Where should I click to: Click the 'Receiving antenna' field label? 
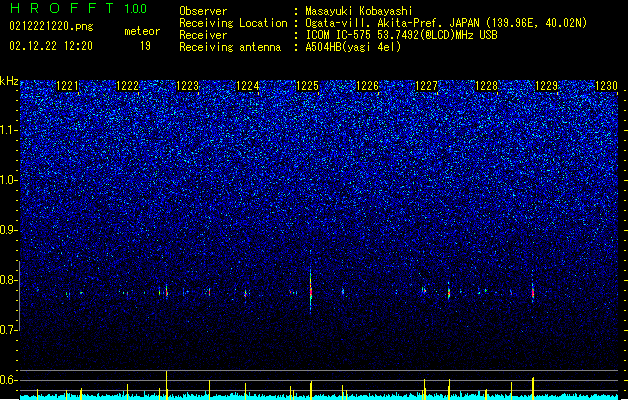pos(230,47)
